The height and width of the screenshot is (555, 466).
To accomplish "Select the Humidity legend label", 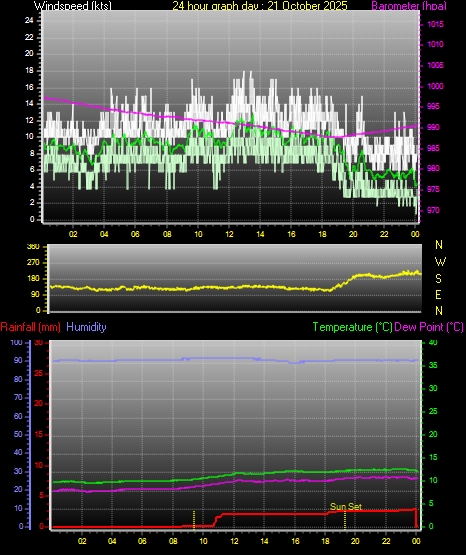I will coord(86,327).
